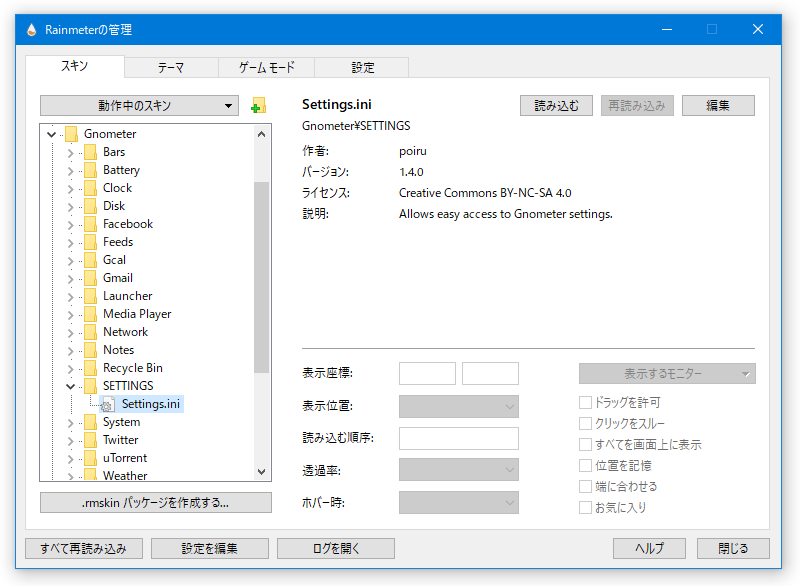This screenshot has width=800, height=586.
Task: Click the 閉じる button
Action: 733,549
